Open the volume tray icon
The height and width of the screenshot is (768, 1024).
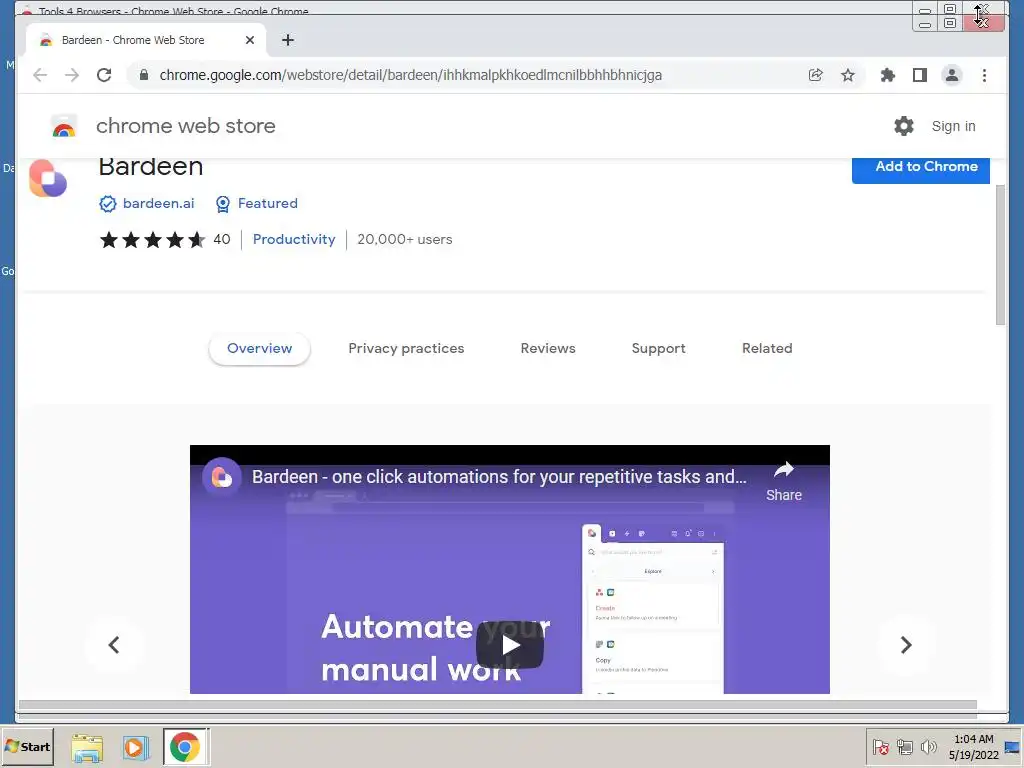(x=928, y=746)
